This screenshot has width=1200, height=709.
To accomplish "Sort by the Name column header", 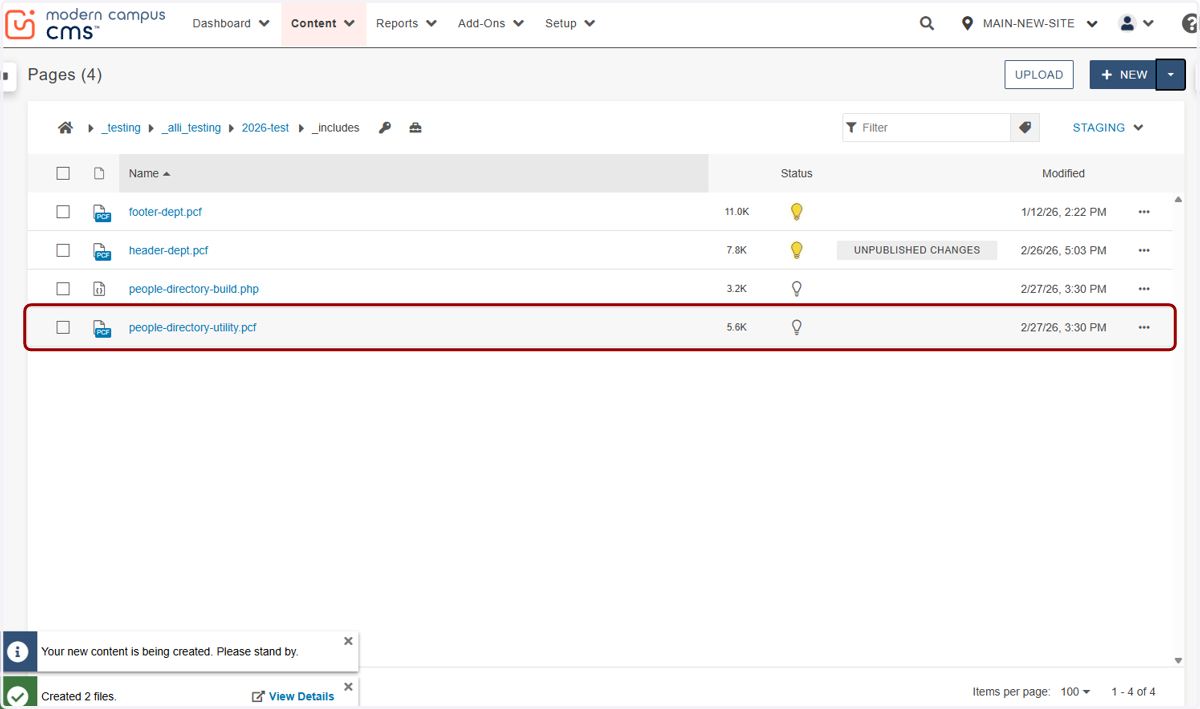I will [414, 173].
